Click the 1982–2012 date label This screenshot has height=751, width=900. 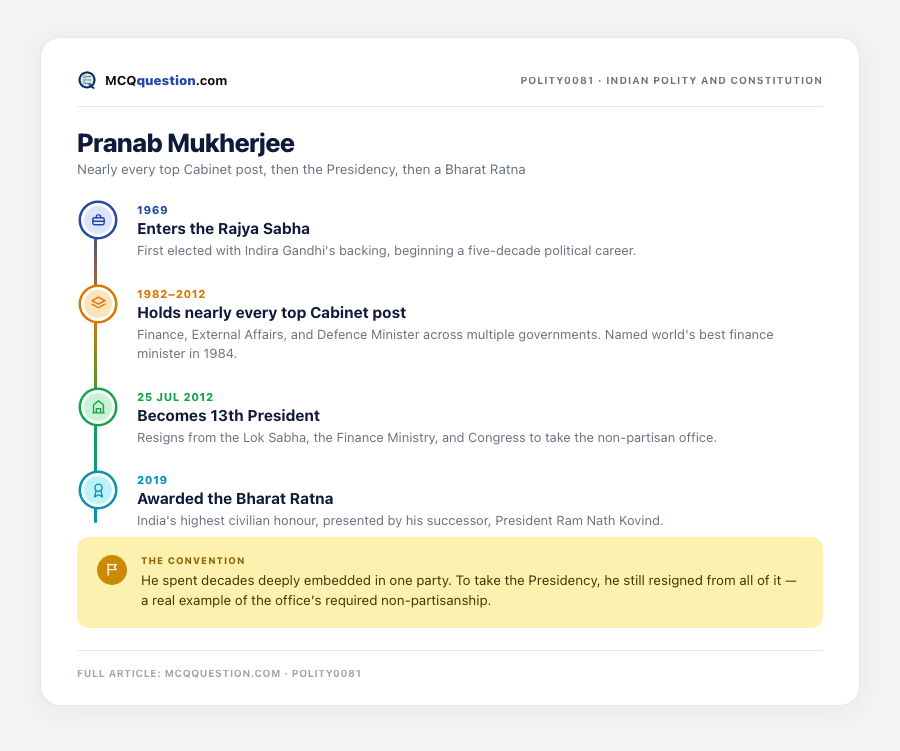pyautogui.click(x=171, y=294)
